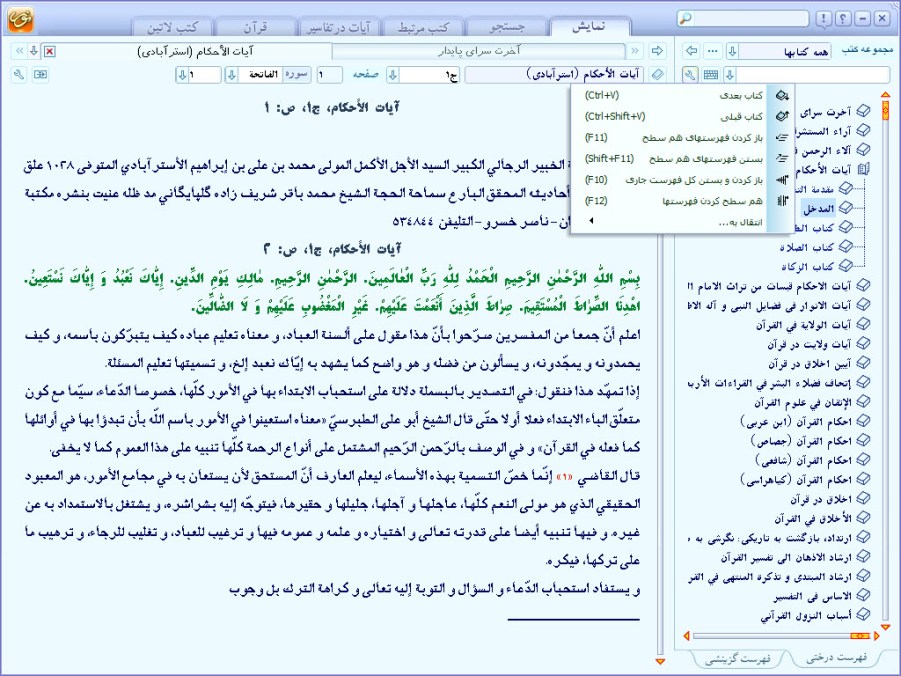Open the on-screen keyboard icon
Viewport: 901px width, 676px height.
pos(711,75)
